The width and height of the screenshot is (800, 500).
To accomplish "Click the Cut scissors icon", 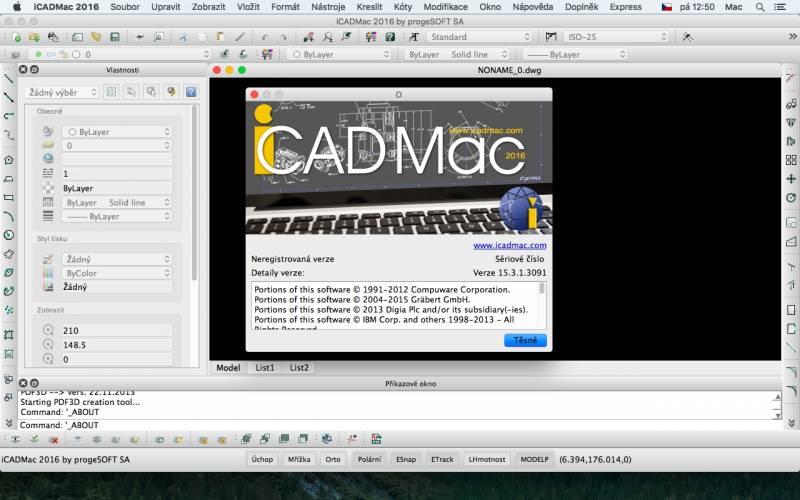I will [x=183, y=37].
